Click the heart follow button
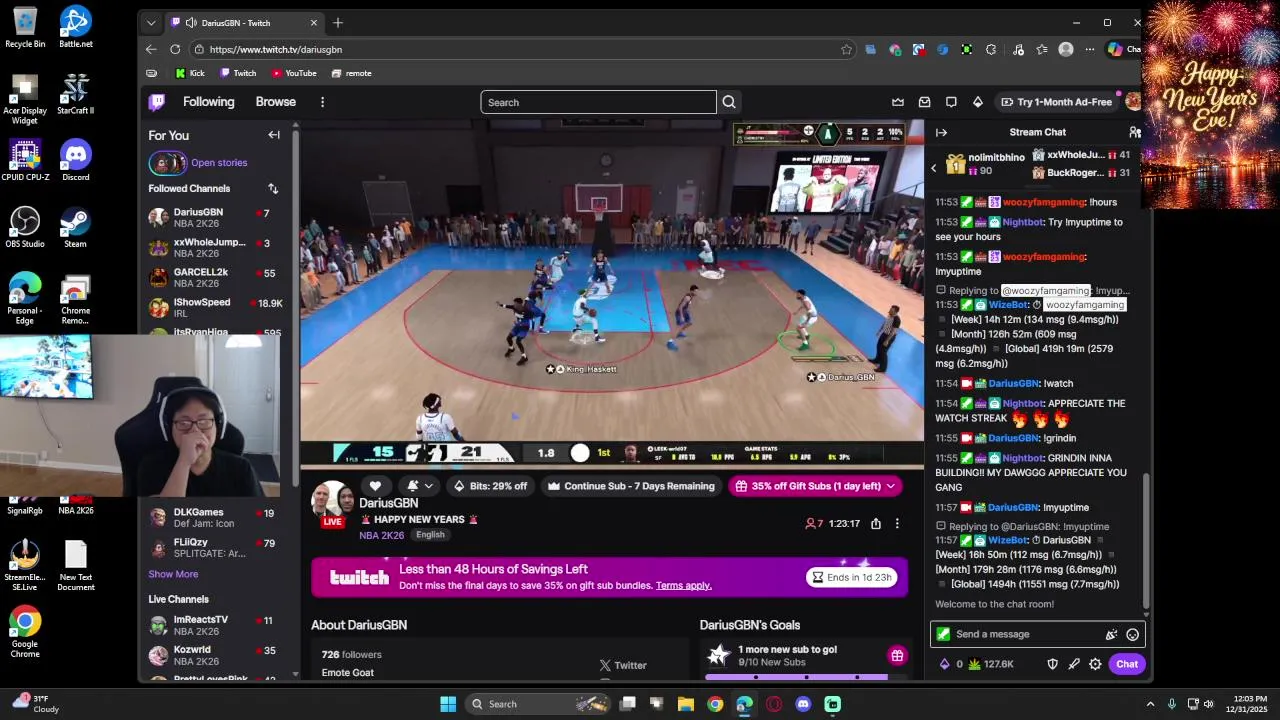The width and height of the screenshot is (1280, 720). pos(375,486)
